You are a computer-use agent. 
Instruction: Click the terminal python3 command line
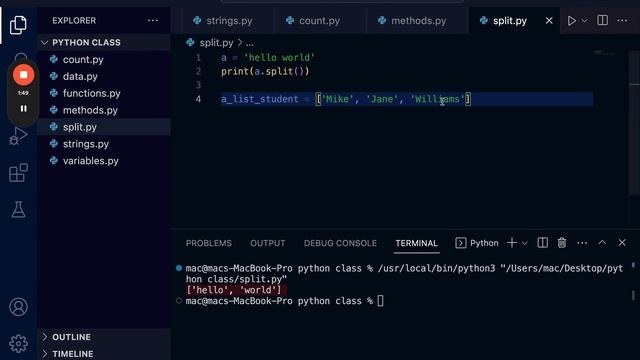click(404, 274)
